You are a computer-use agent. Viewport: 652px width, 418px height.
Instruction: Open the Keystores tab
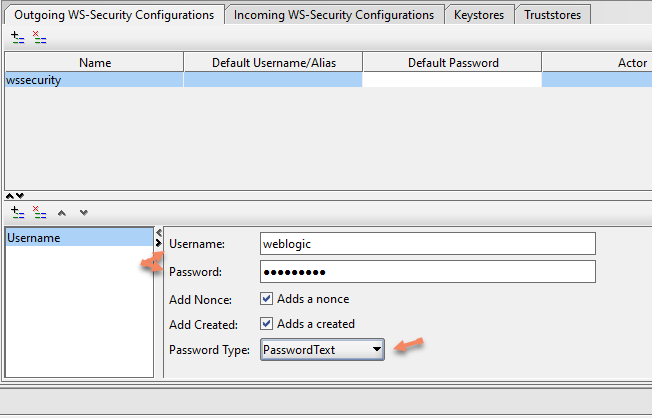coord(480,15)
